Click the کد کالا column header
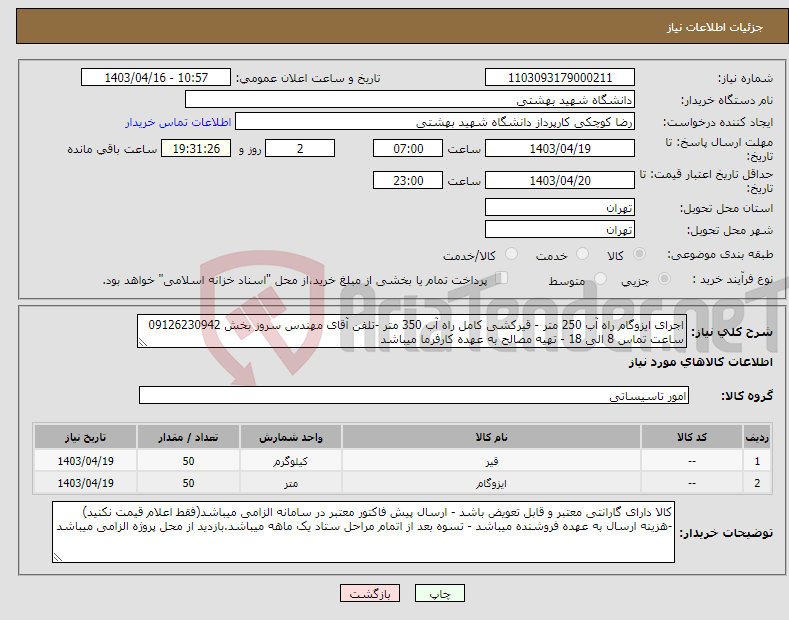The width and height of the screenshot is (789, 620). click(692, 437)
